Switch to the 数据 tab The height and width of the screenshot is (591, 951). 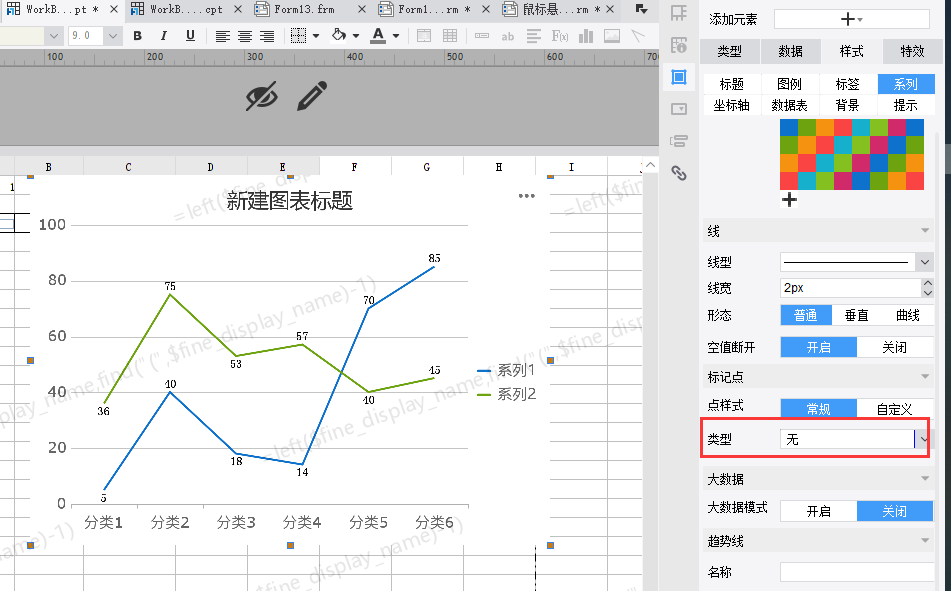point(790,52)
